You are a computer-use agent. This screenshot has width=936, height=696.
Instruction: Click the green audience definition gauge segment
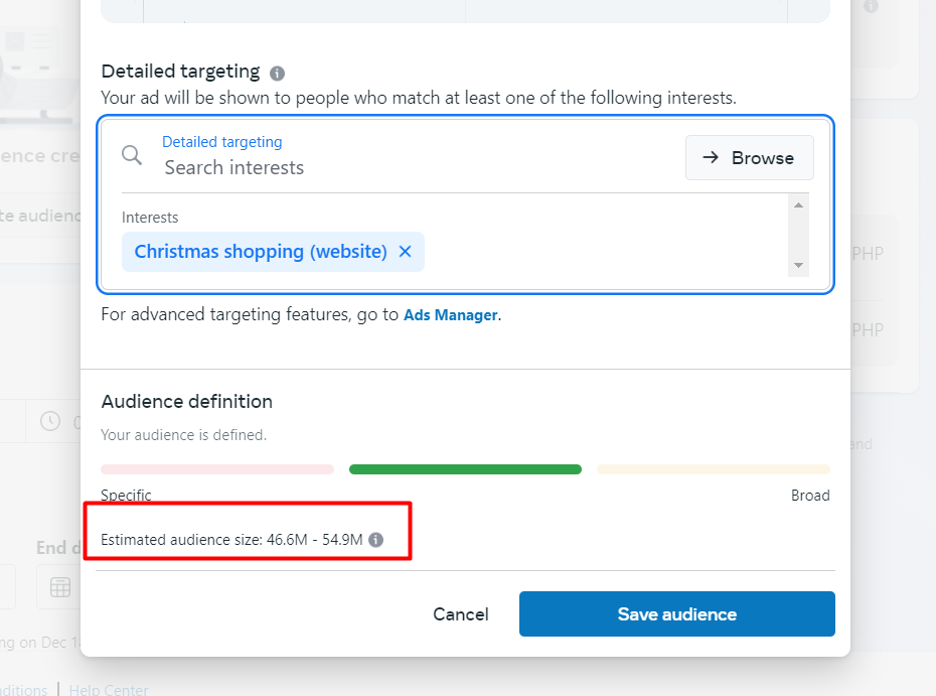coord(465,469)
